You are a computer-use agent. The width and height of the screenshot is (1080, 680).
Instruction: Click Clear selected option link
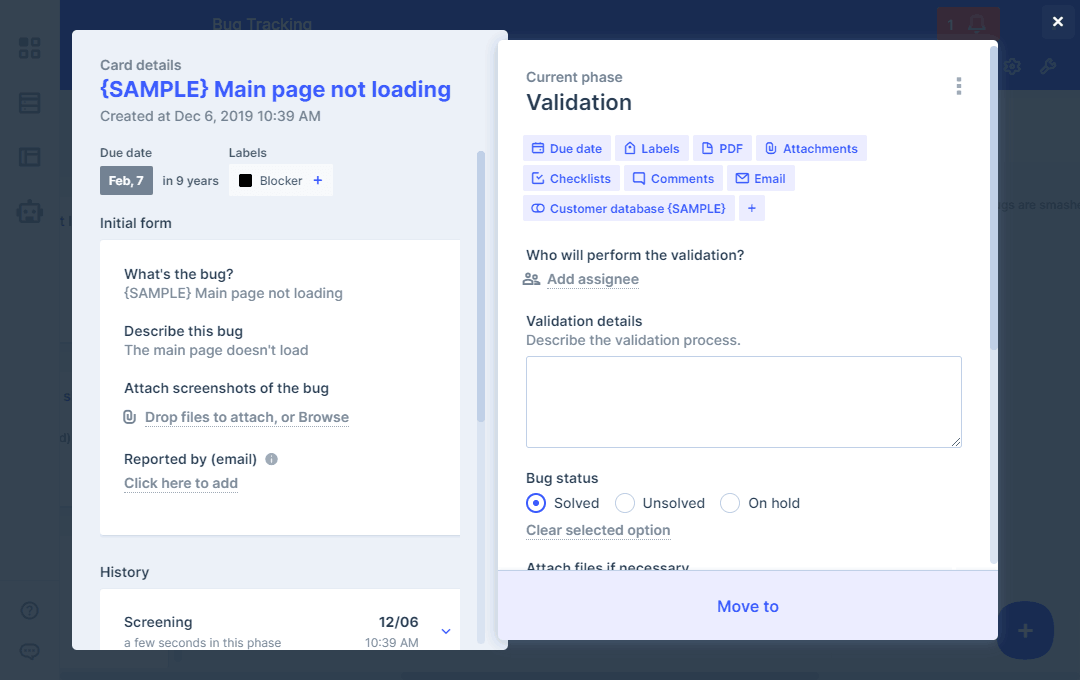click(x=598, y=530)
